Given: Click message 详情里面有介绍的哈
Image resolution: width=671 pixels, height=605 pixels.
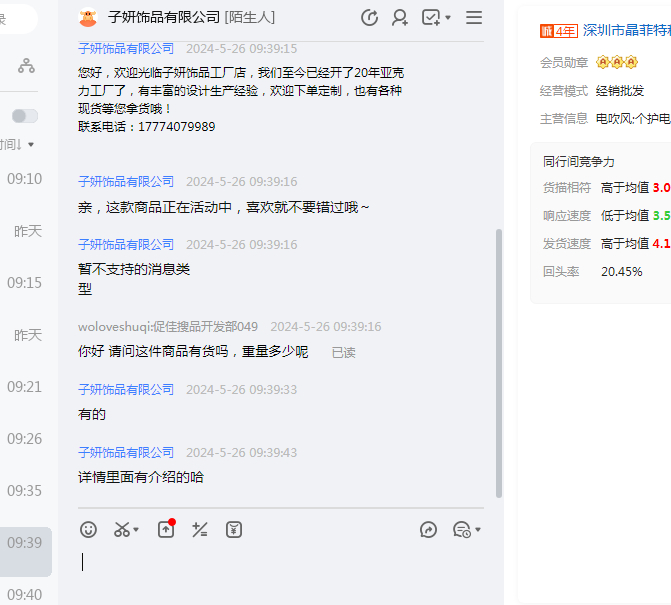Looking at the screenshot, I should pos(141,477).
